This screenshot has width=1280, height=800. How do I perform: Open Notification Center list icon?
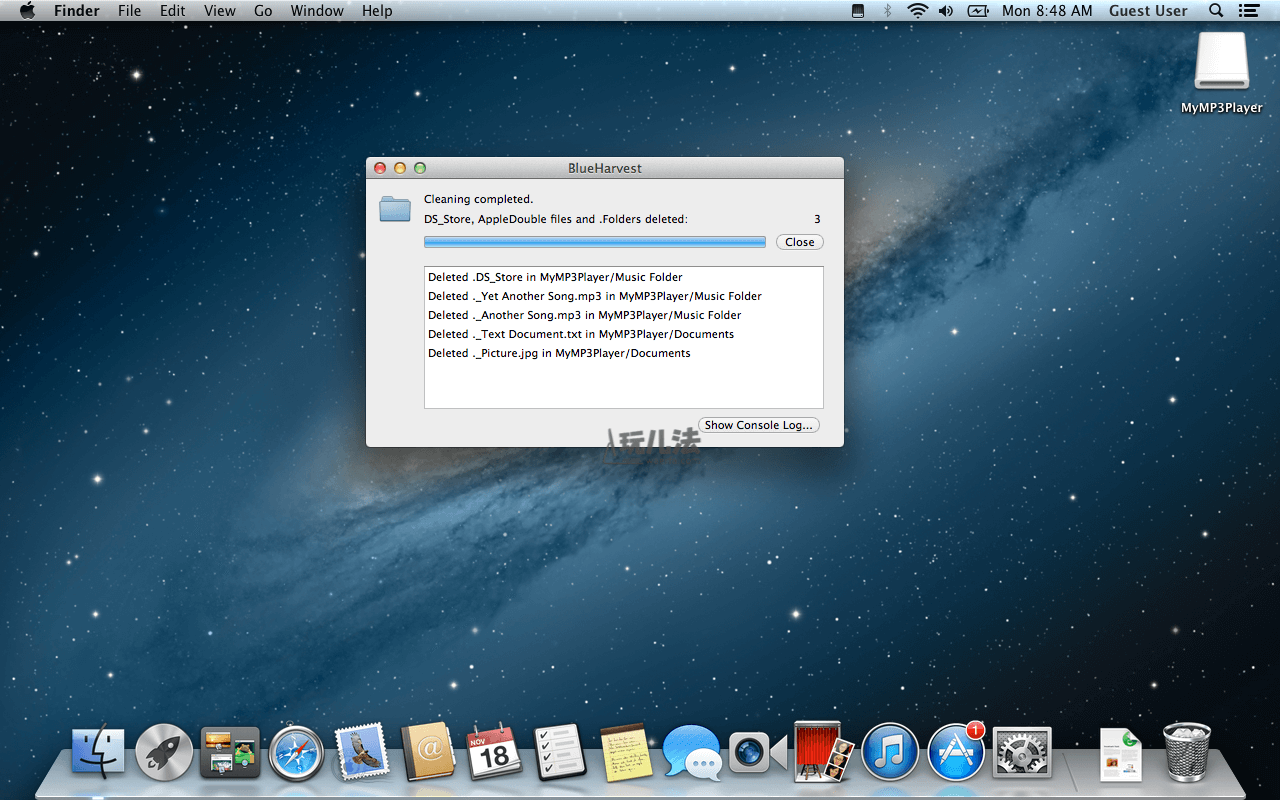1248,11
